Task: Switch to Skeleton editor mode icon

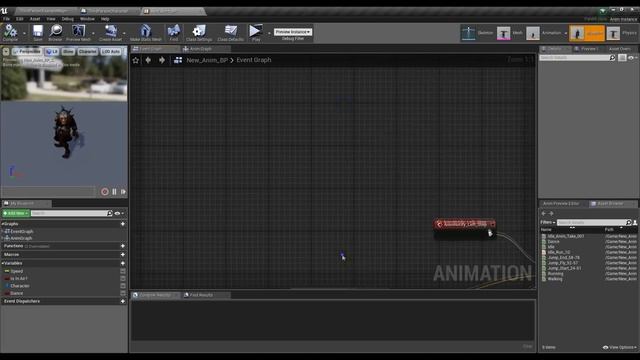Action: [468, 33]
